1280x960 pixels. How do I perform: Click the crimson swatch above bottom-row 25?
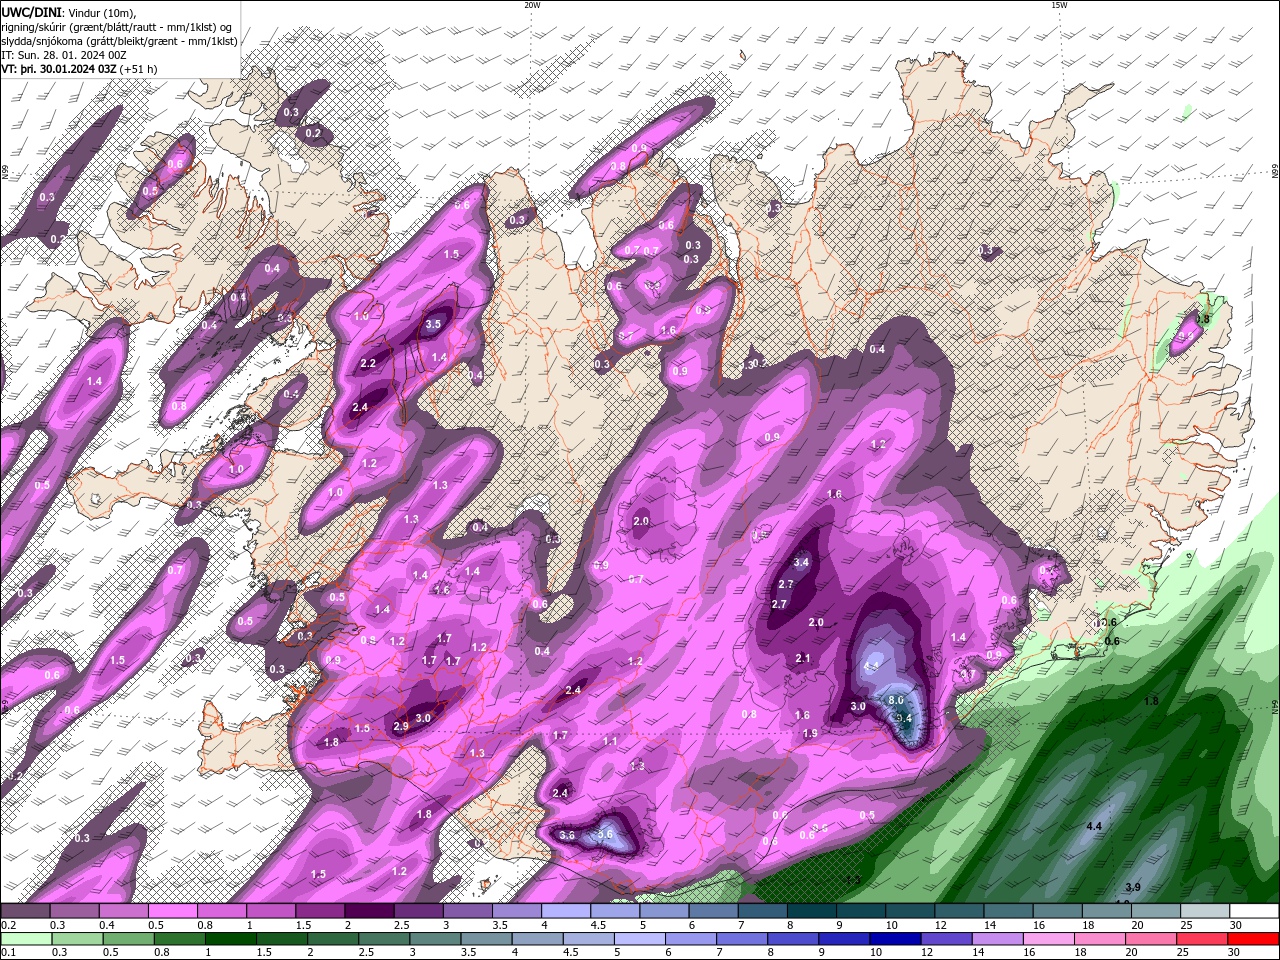point(1203,939)
